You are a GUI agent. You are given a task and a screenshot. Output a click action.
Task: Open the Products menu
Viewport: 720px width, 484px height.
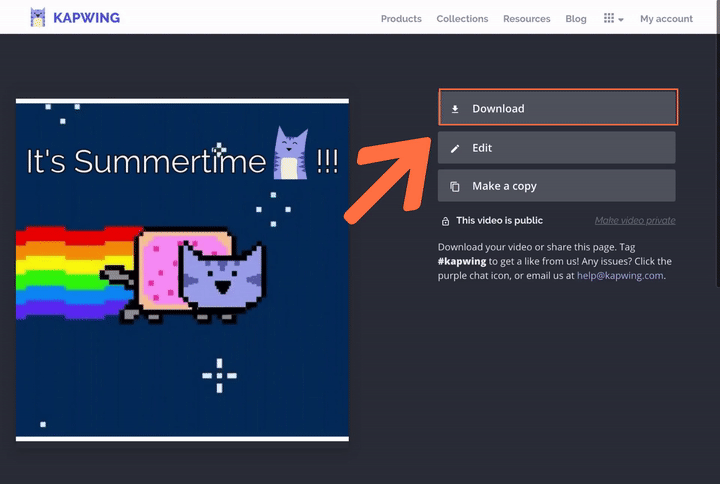tap(401, 19)
